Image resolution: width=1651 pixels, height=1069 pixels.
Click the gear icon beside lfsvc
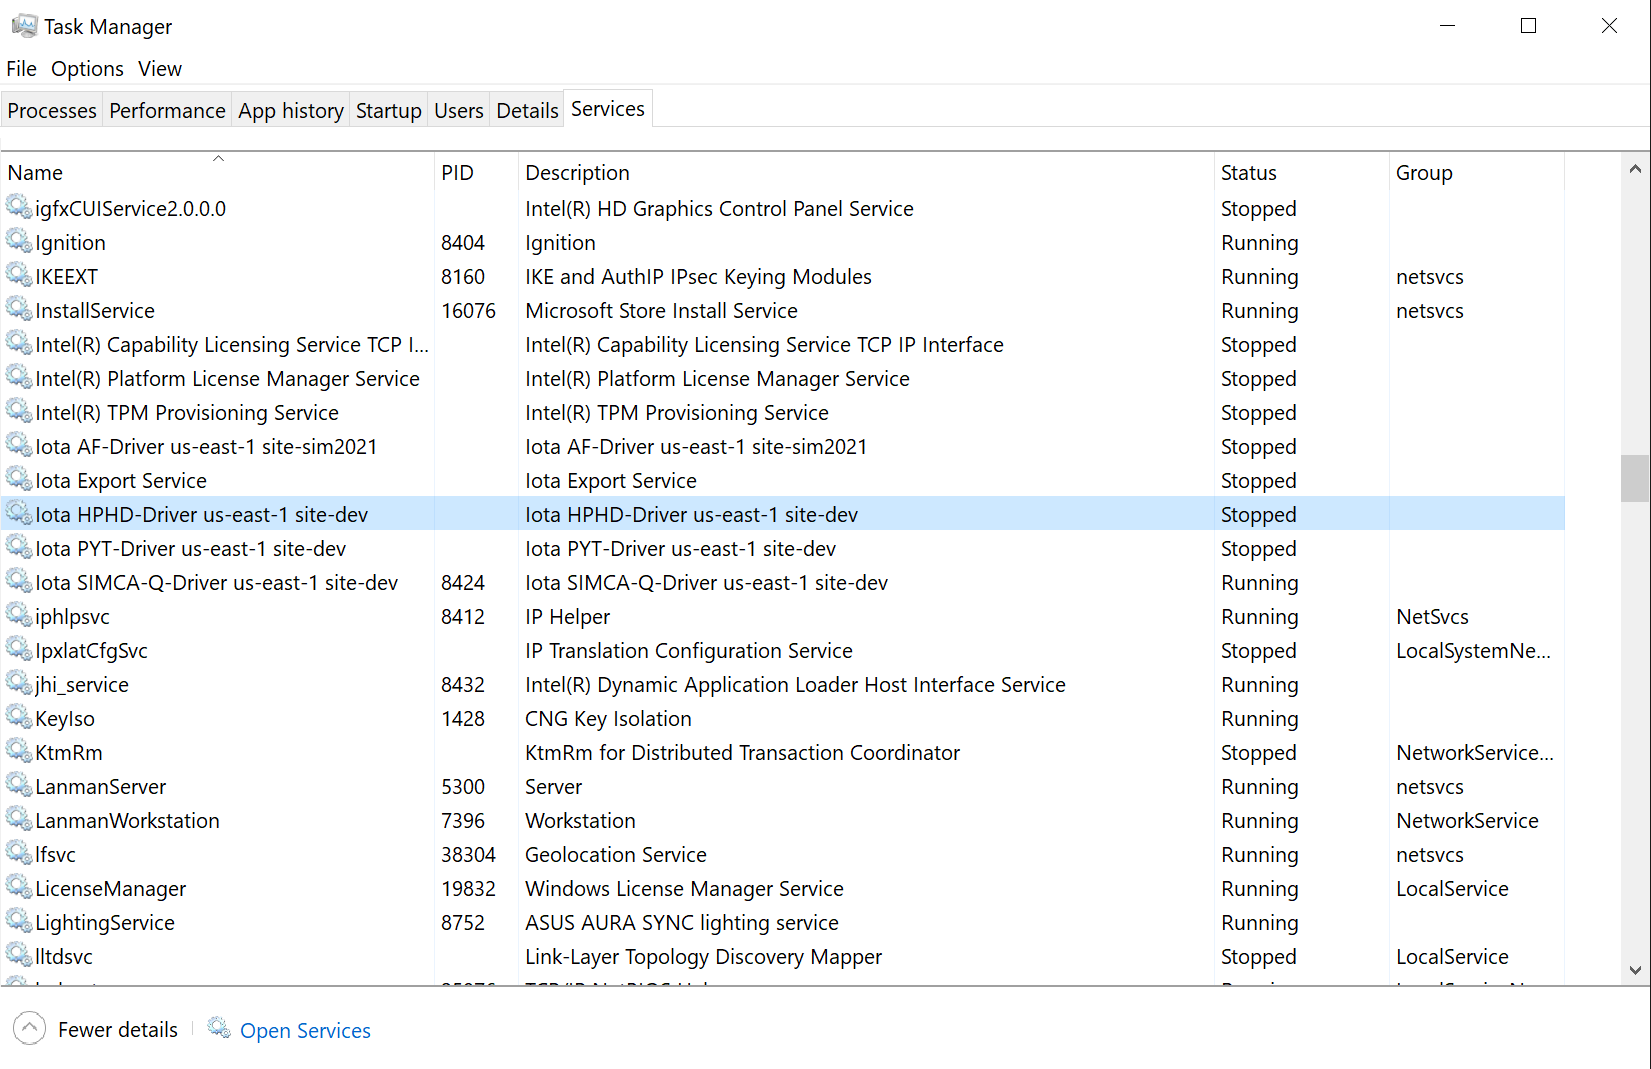[19, 853]
